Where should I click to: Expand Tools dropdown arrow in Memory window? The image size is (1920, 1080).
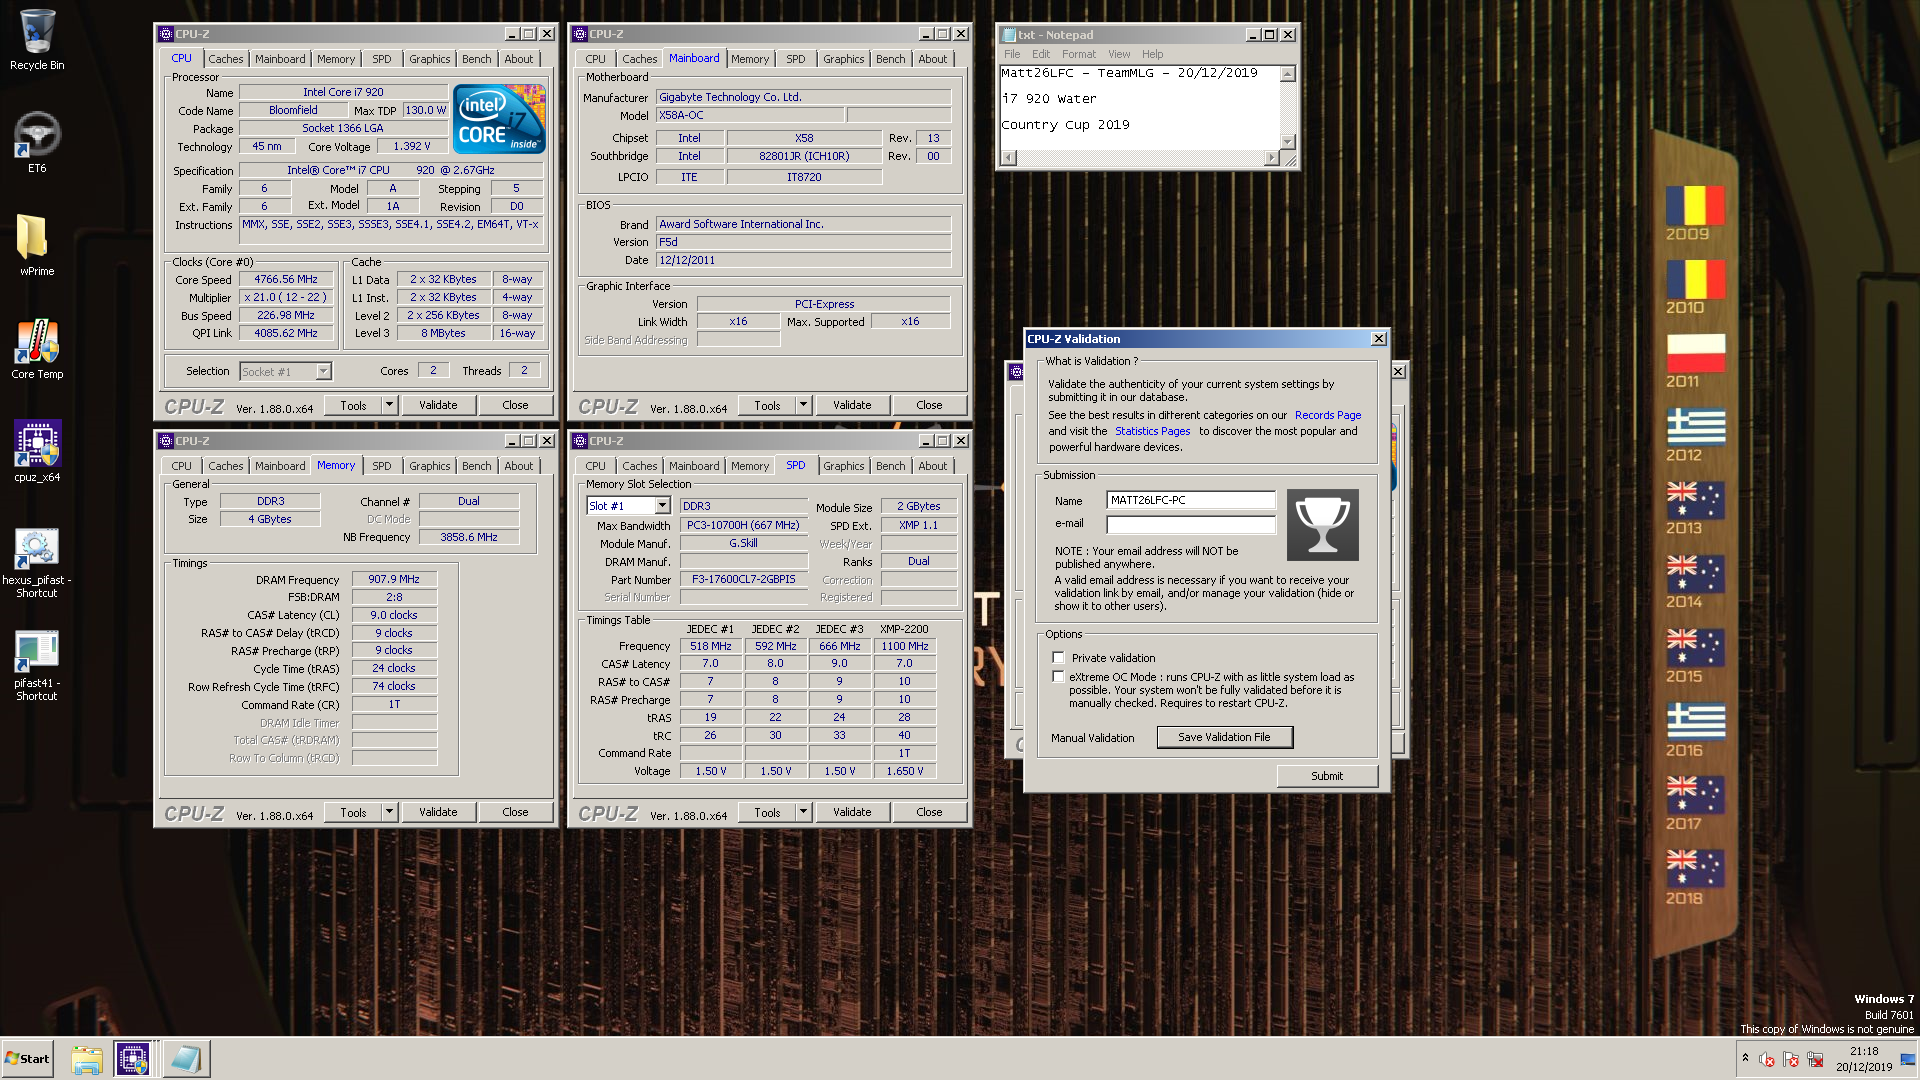(390, 812)
